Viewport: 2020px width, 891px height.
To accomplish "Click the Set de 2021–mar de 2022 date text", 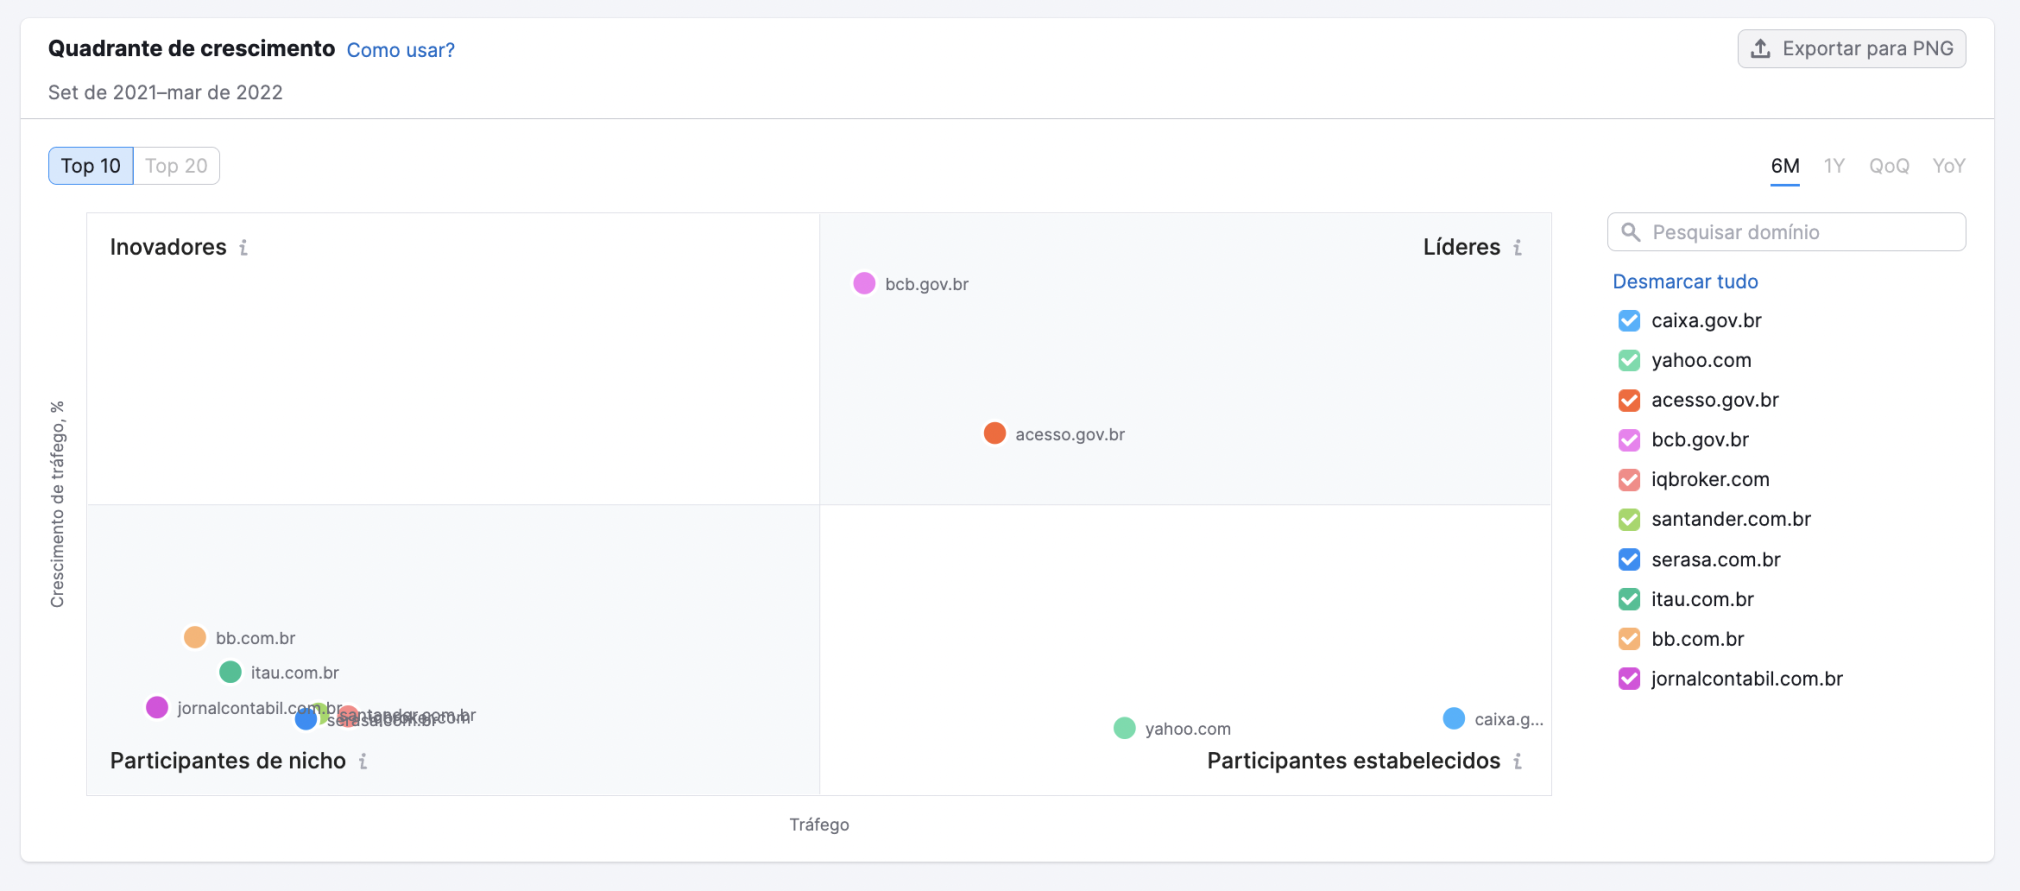I will tap(165, 92).
